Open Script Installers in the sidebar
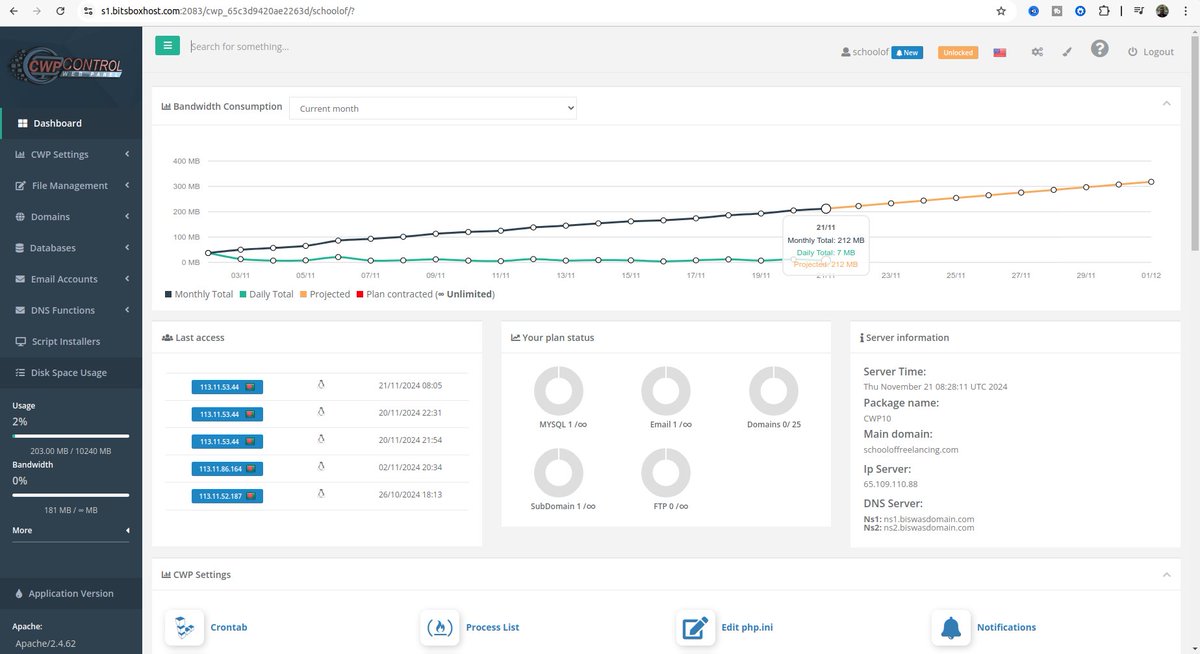 (71, 341)
